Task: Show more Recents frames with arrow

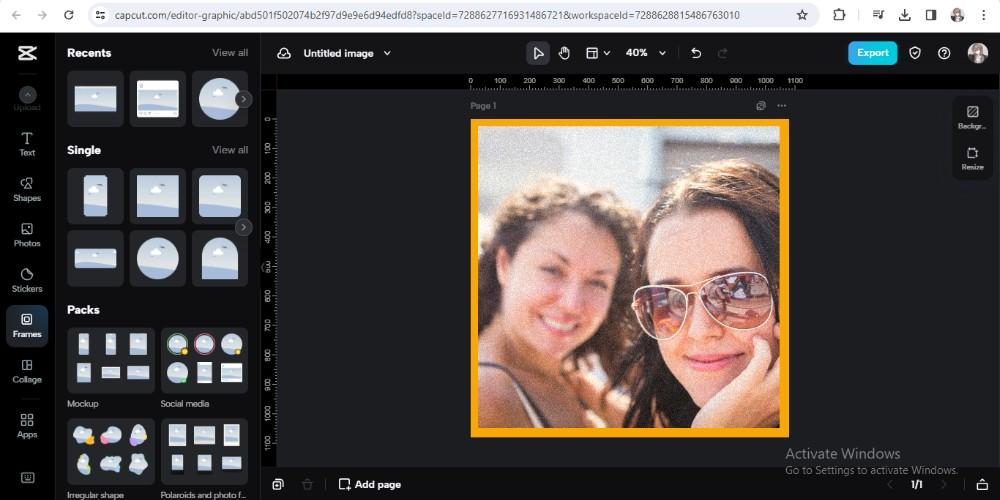Action: [243, 99]
